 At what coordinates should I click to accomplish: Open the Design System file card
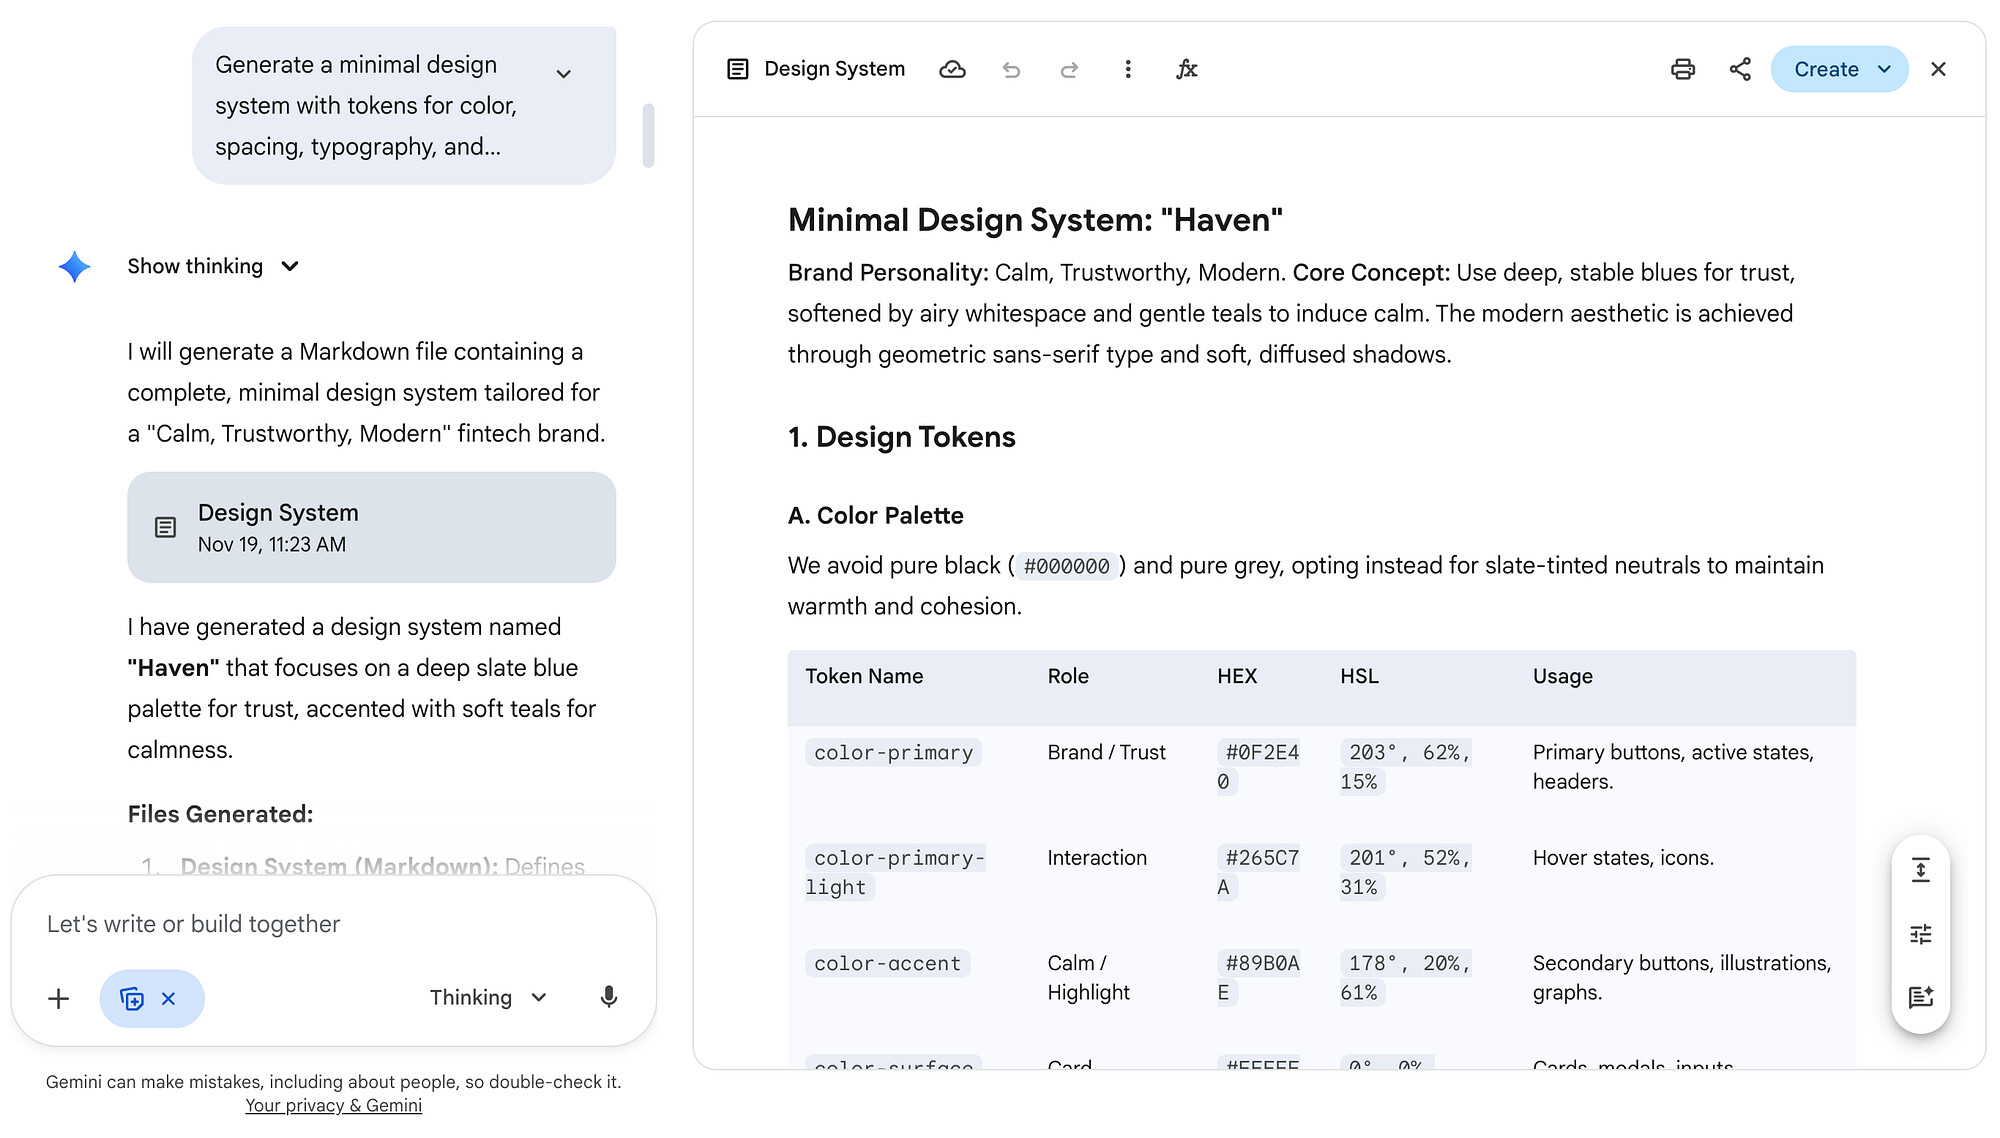(371, 527)
